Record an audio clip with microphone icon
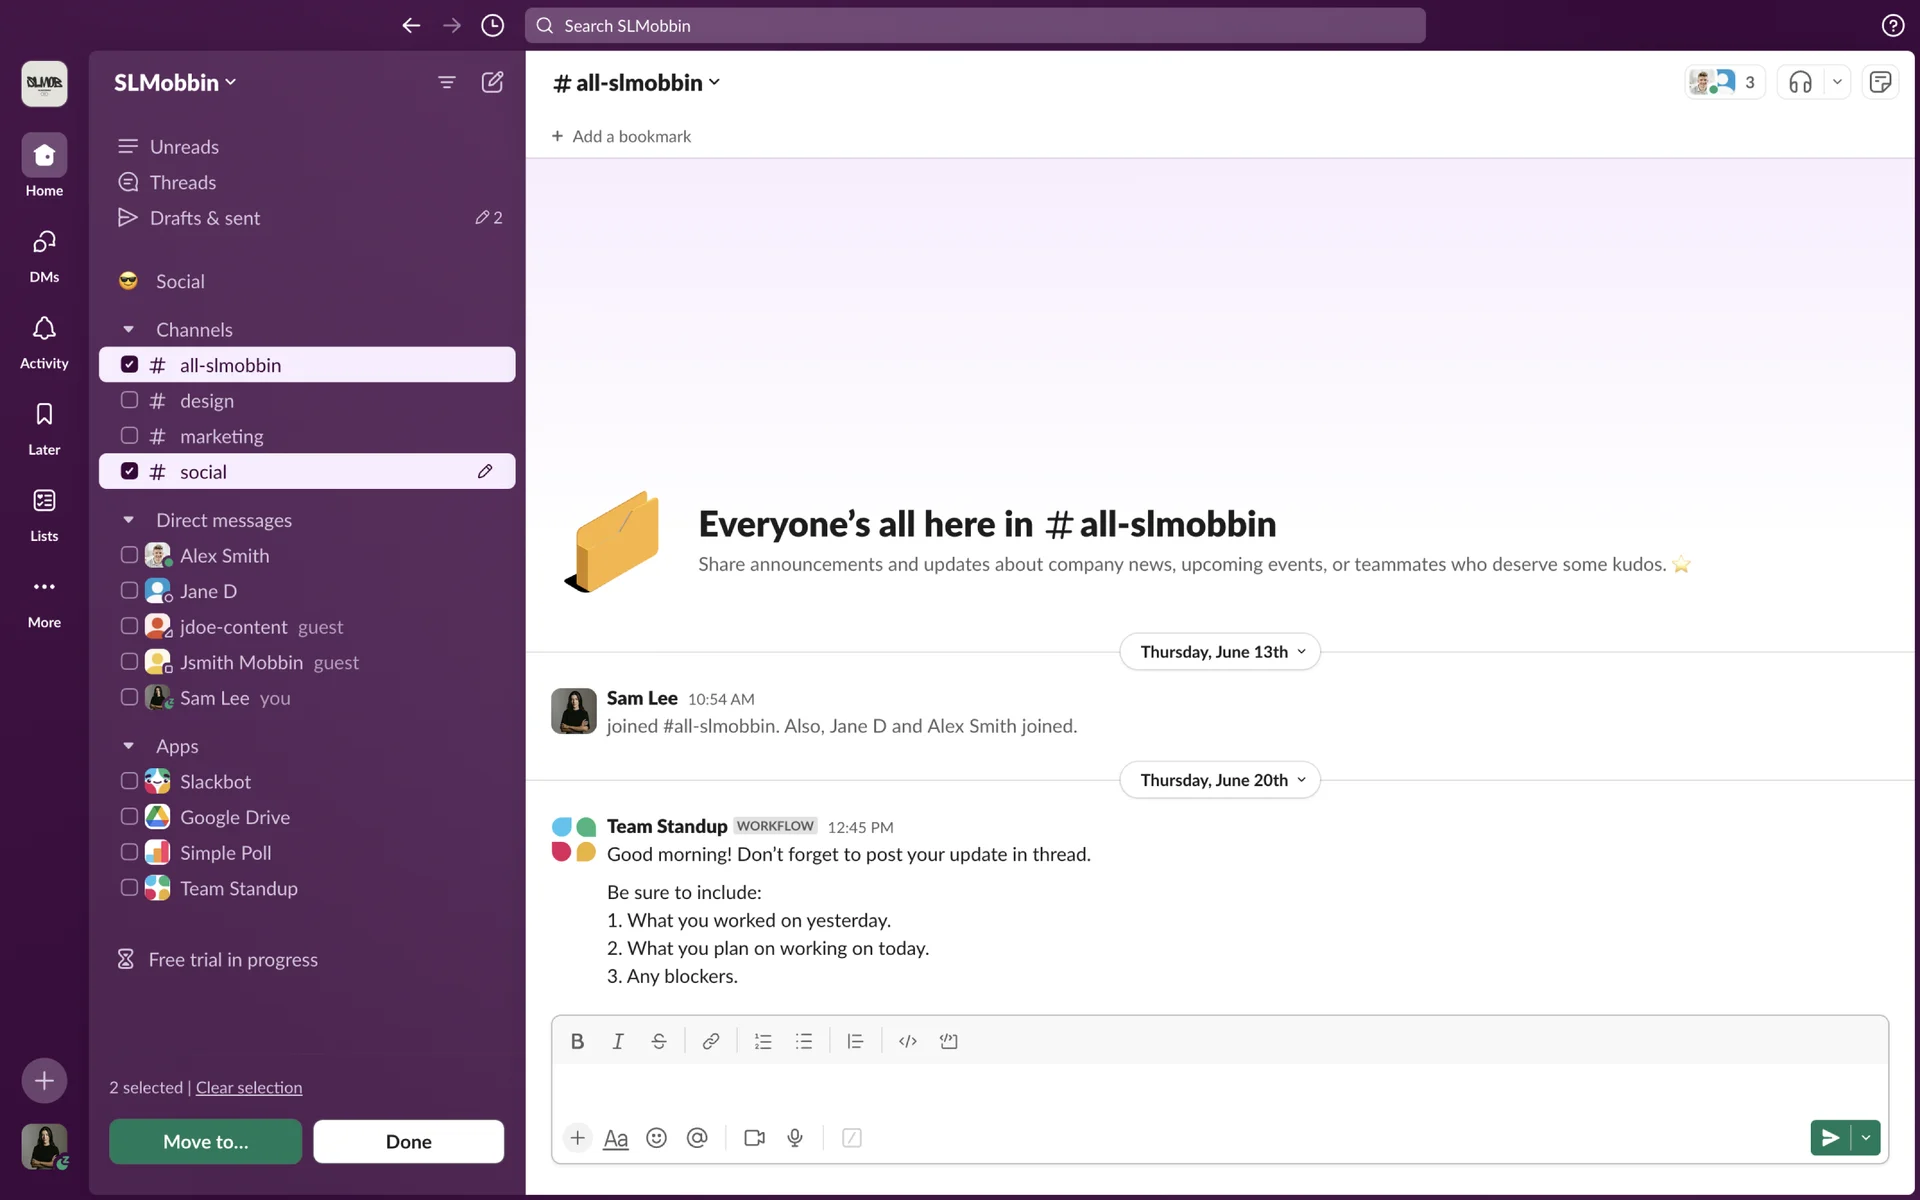The height and width of the screenshot is (1200, 1920). tap(795, 1138)
